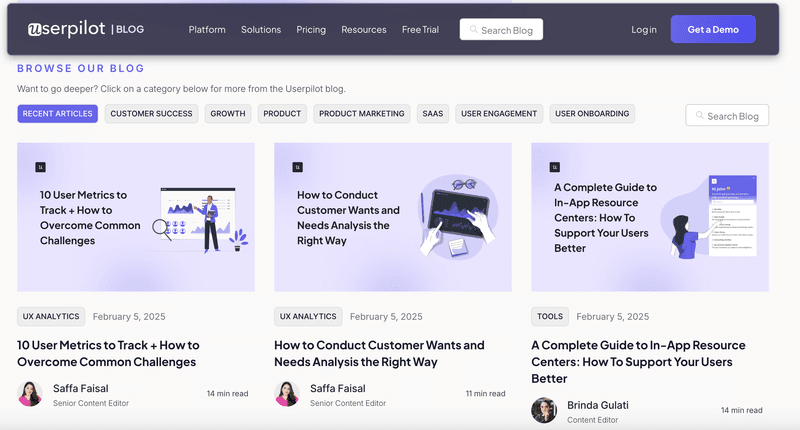800x430 pixels.
Task: Click Saffa Faisal's avatar under first article
Action: click(x=30, y=394)
